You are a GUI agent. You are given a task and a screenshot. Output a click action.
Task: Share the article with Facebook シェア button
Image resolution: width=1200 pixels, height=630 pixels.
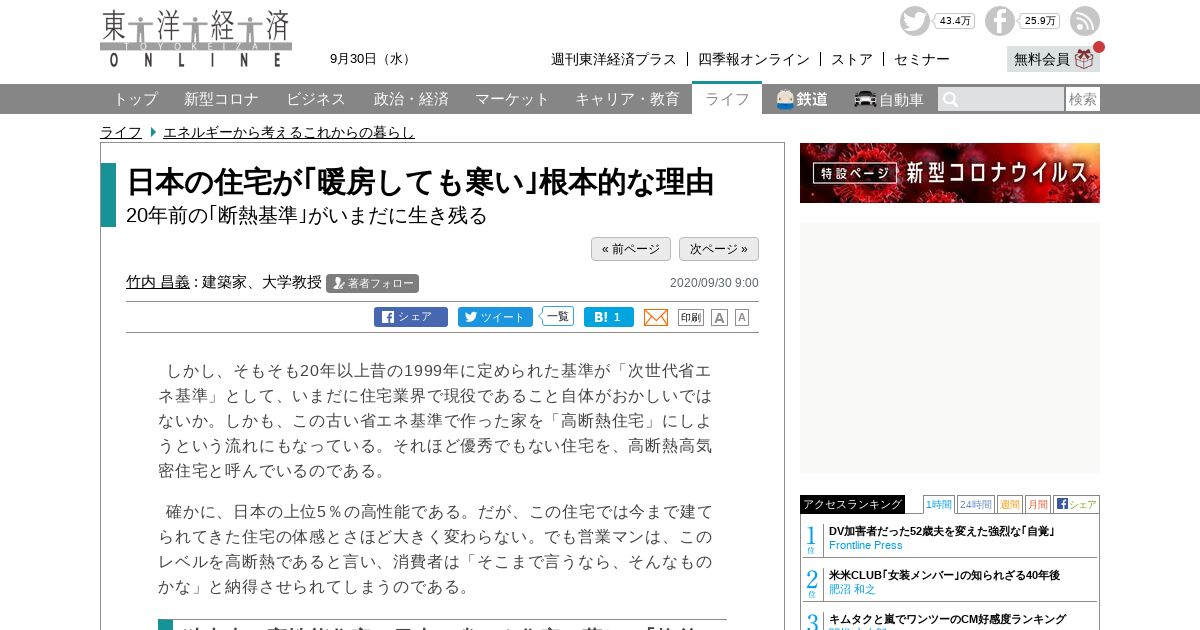pos(411,317)
